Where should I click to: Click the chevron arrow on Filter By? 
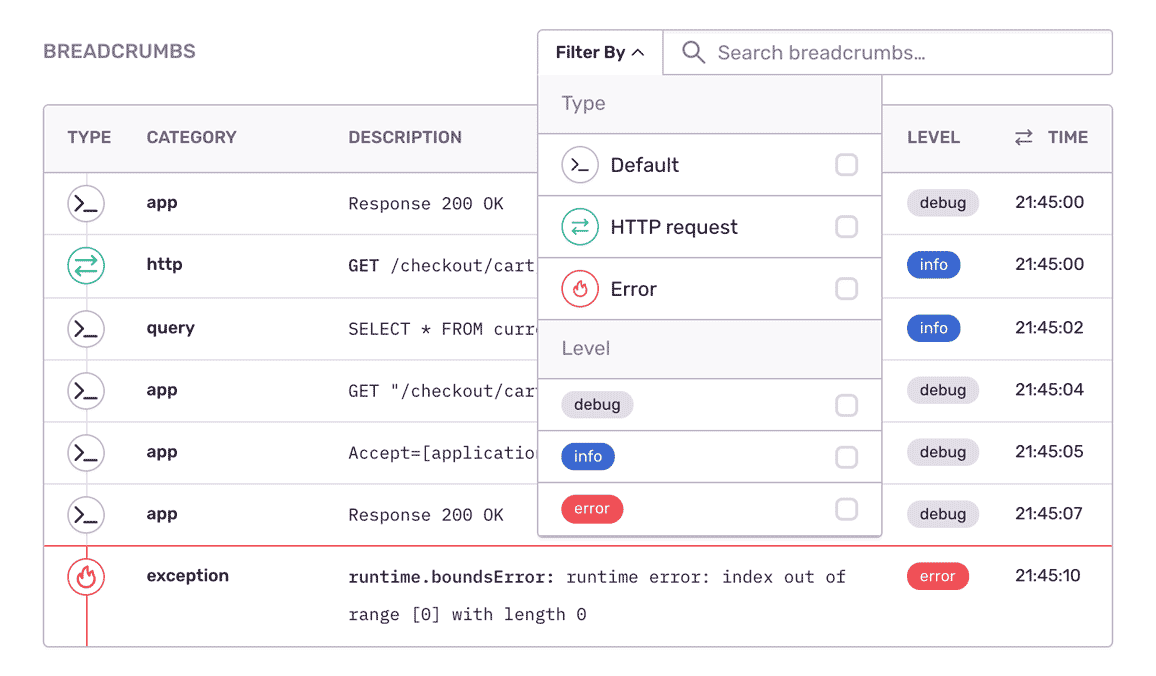(638, 53)
